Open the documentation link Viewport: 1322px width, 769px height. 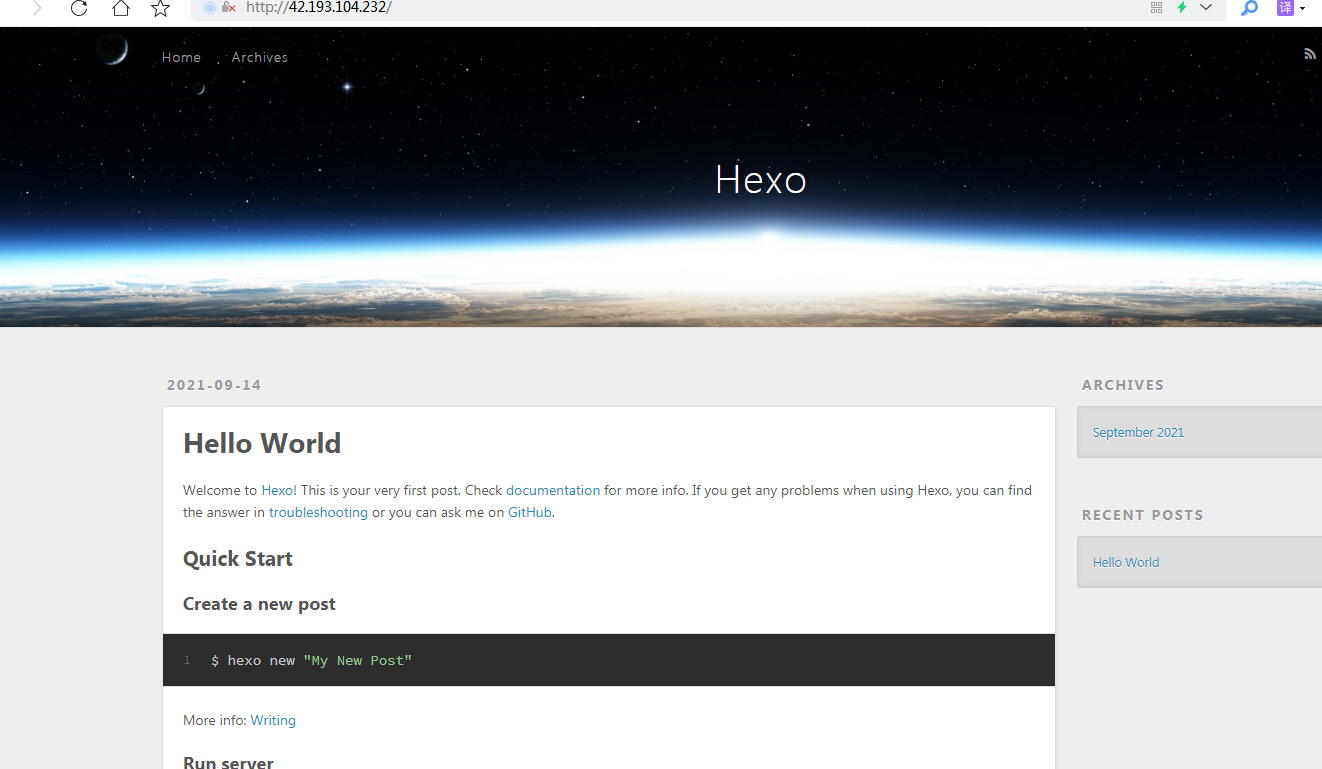553,490
